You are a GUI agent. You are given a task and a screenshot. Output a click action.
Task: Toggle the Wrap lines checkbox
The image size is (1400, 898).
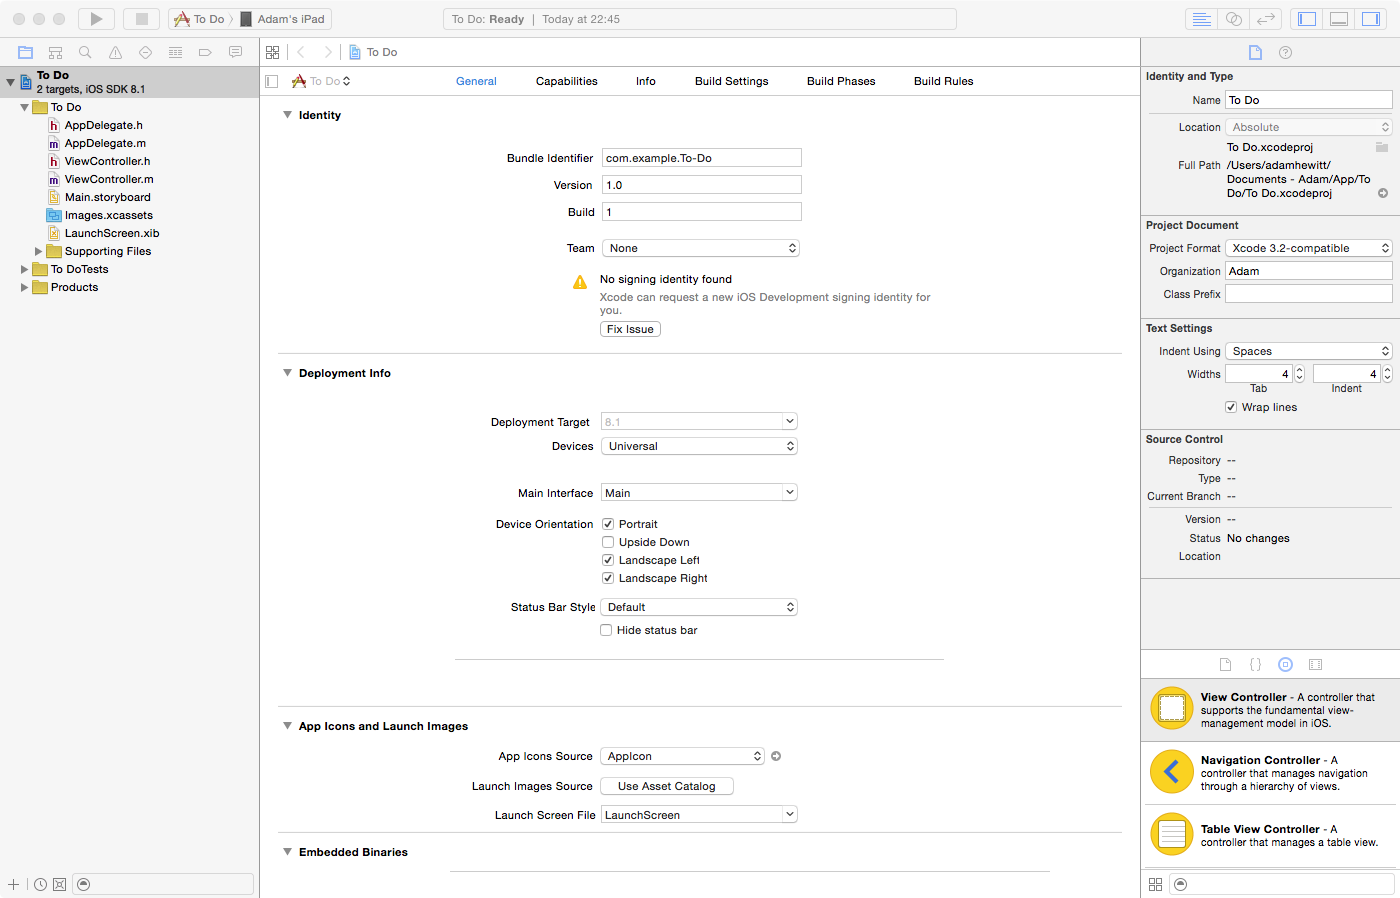pos(1231,407)
